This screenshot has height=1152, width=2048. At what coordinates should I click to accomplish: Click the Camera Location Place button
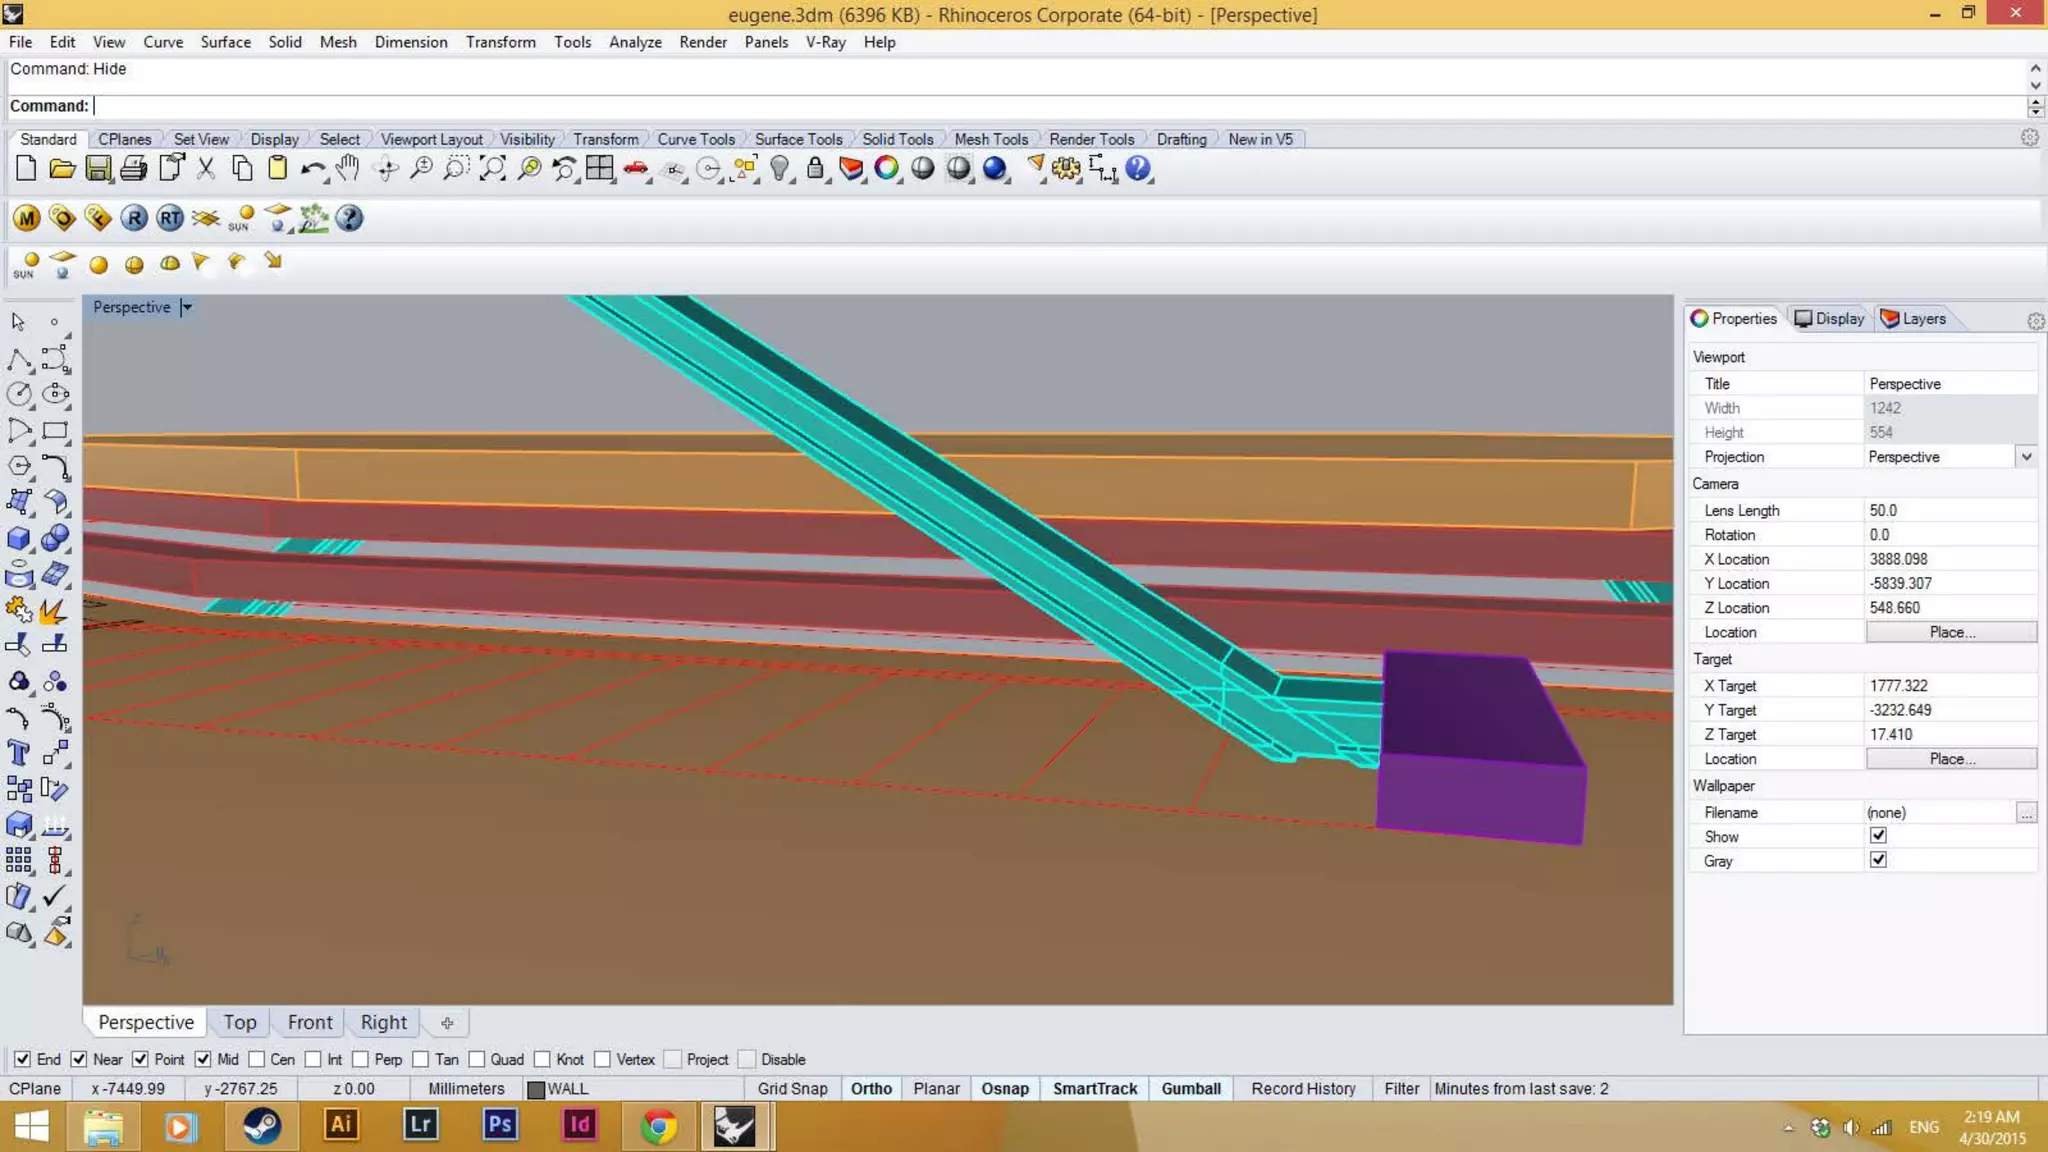(x=1951, y=632)
